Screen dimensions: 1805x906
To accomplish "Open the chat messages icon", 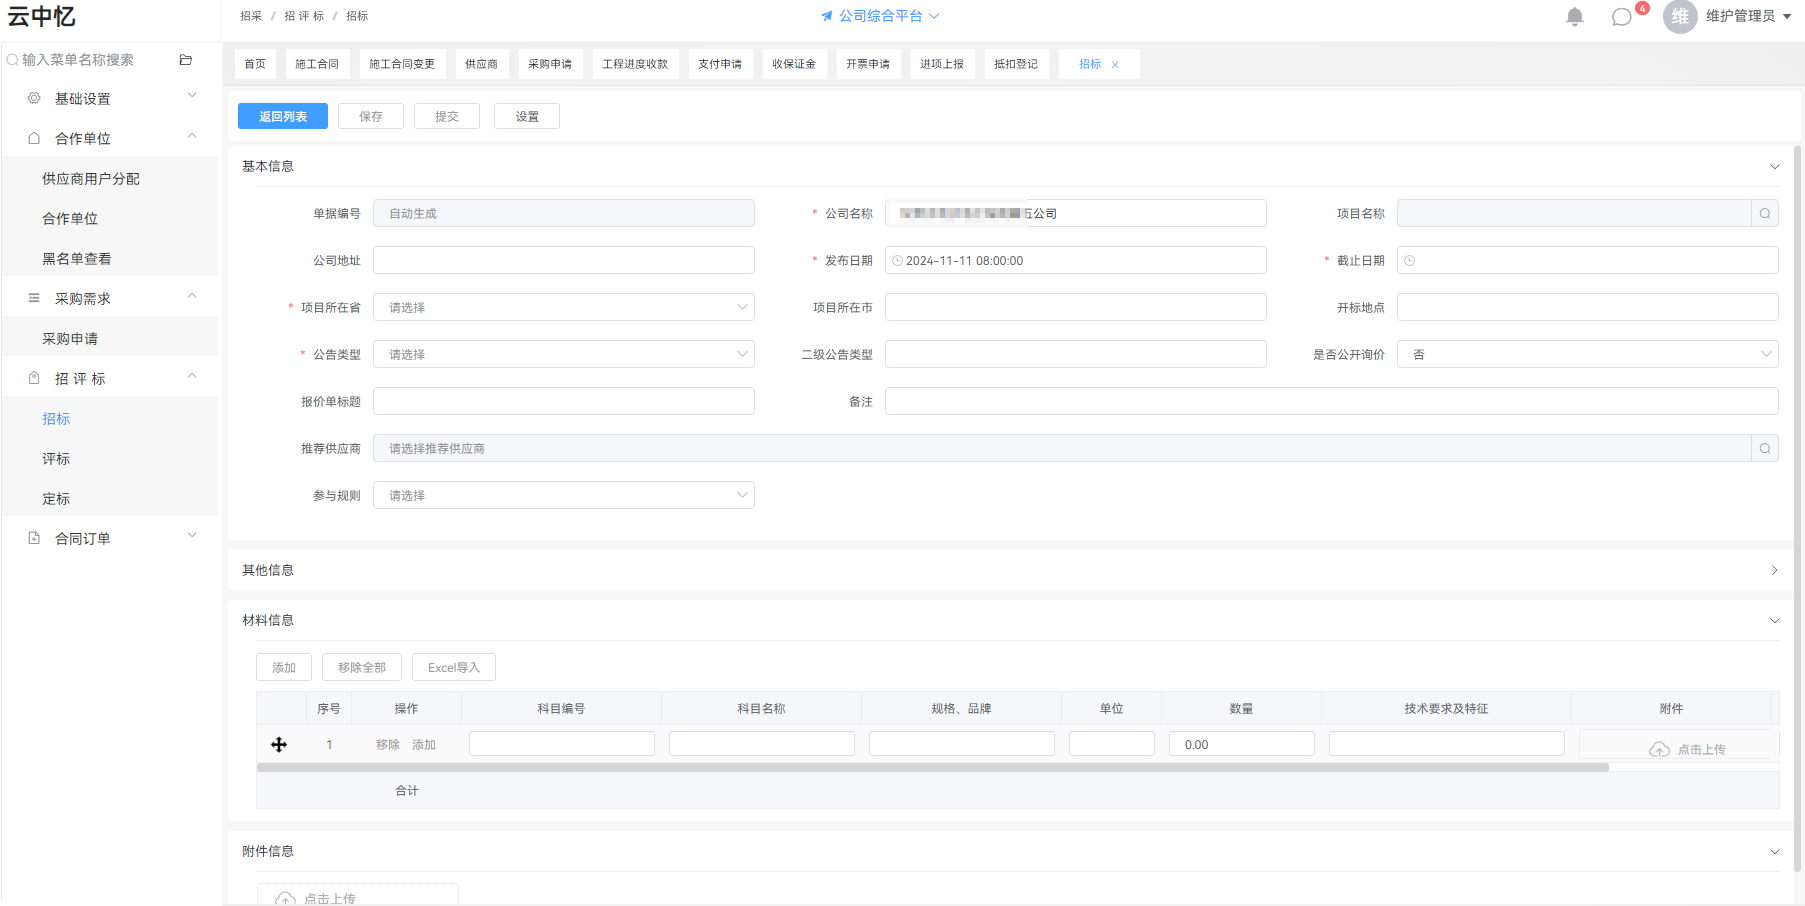I will coord(1621,17).
